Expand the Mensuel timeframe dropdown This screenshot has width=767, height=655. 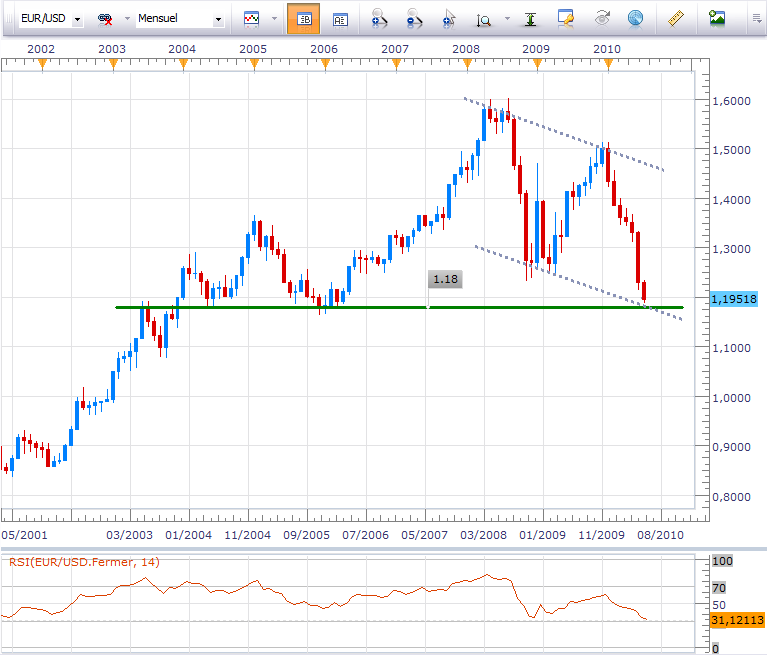(217, 19)
